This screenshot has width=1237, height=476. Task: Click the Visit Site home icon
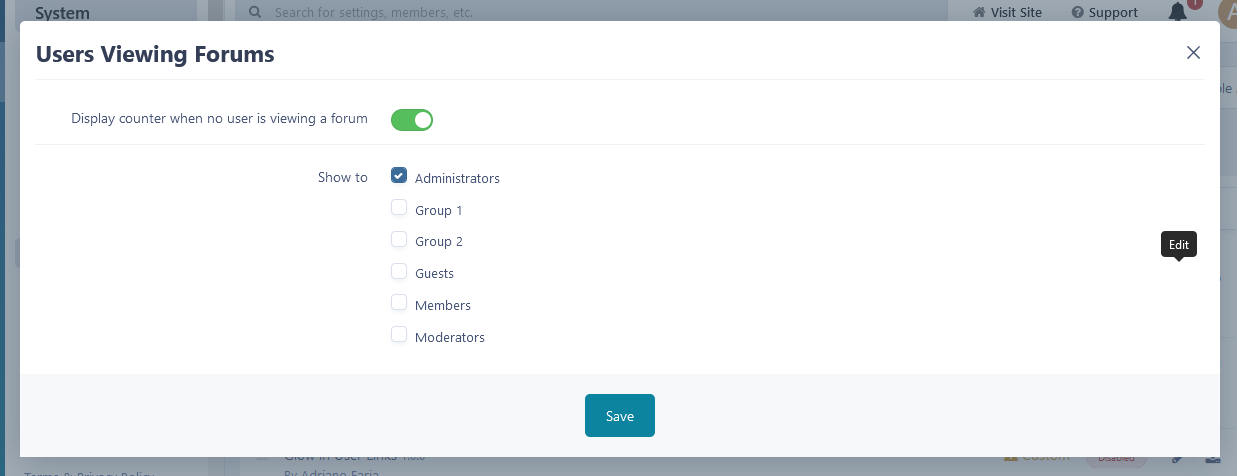[979, 13]
